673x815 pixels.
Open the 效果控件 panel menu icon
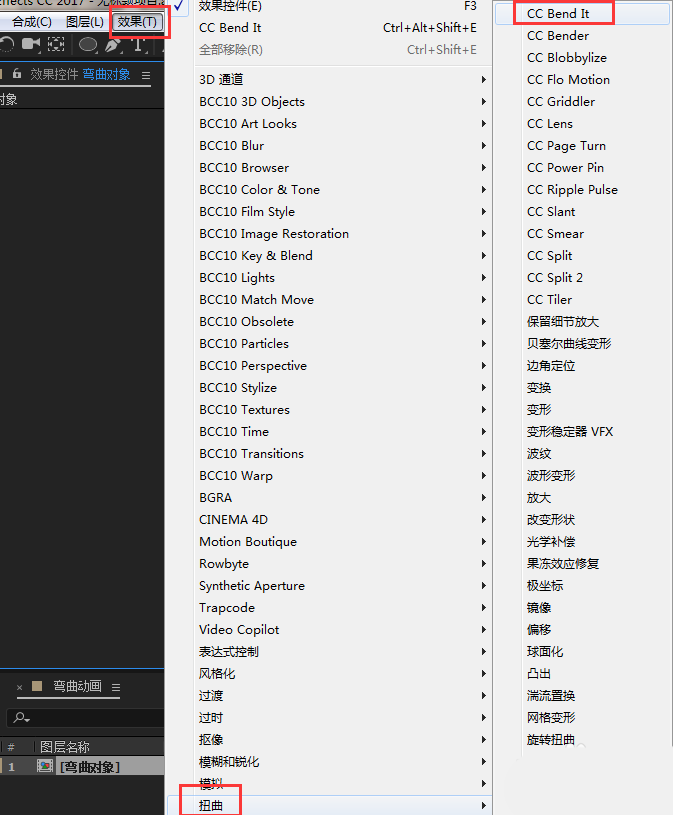coord(146,76)
